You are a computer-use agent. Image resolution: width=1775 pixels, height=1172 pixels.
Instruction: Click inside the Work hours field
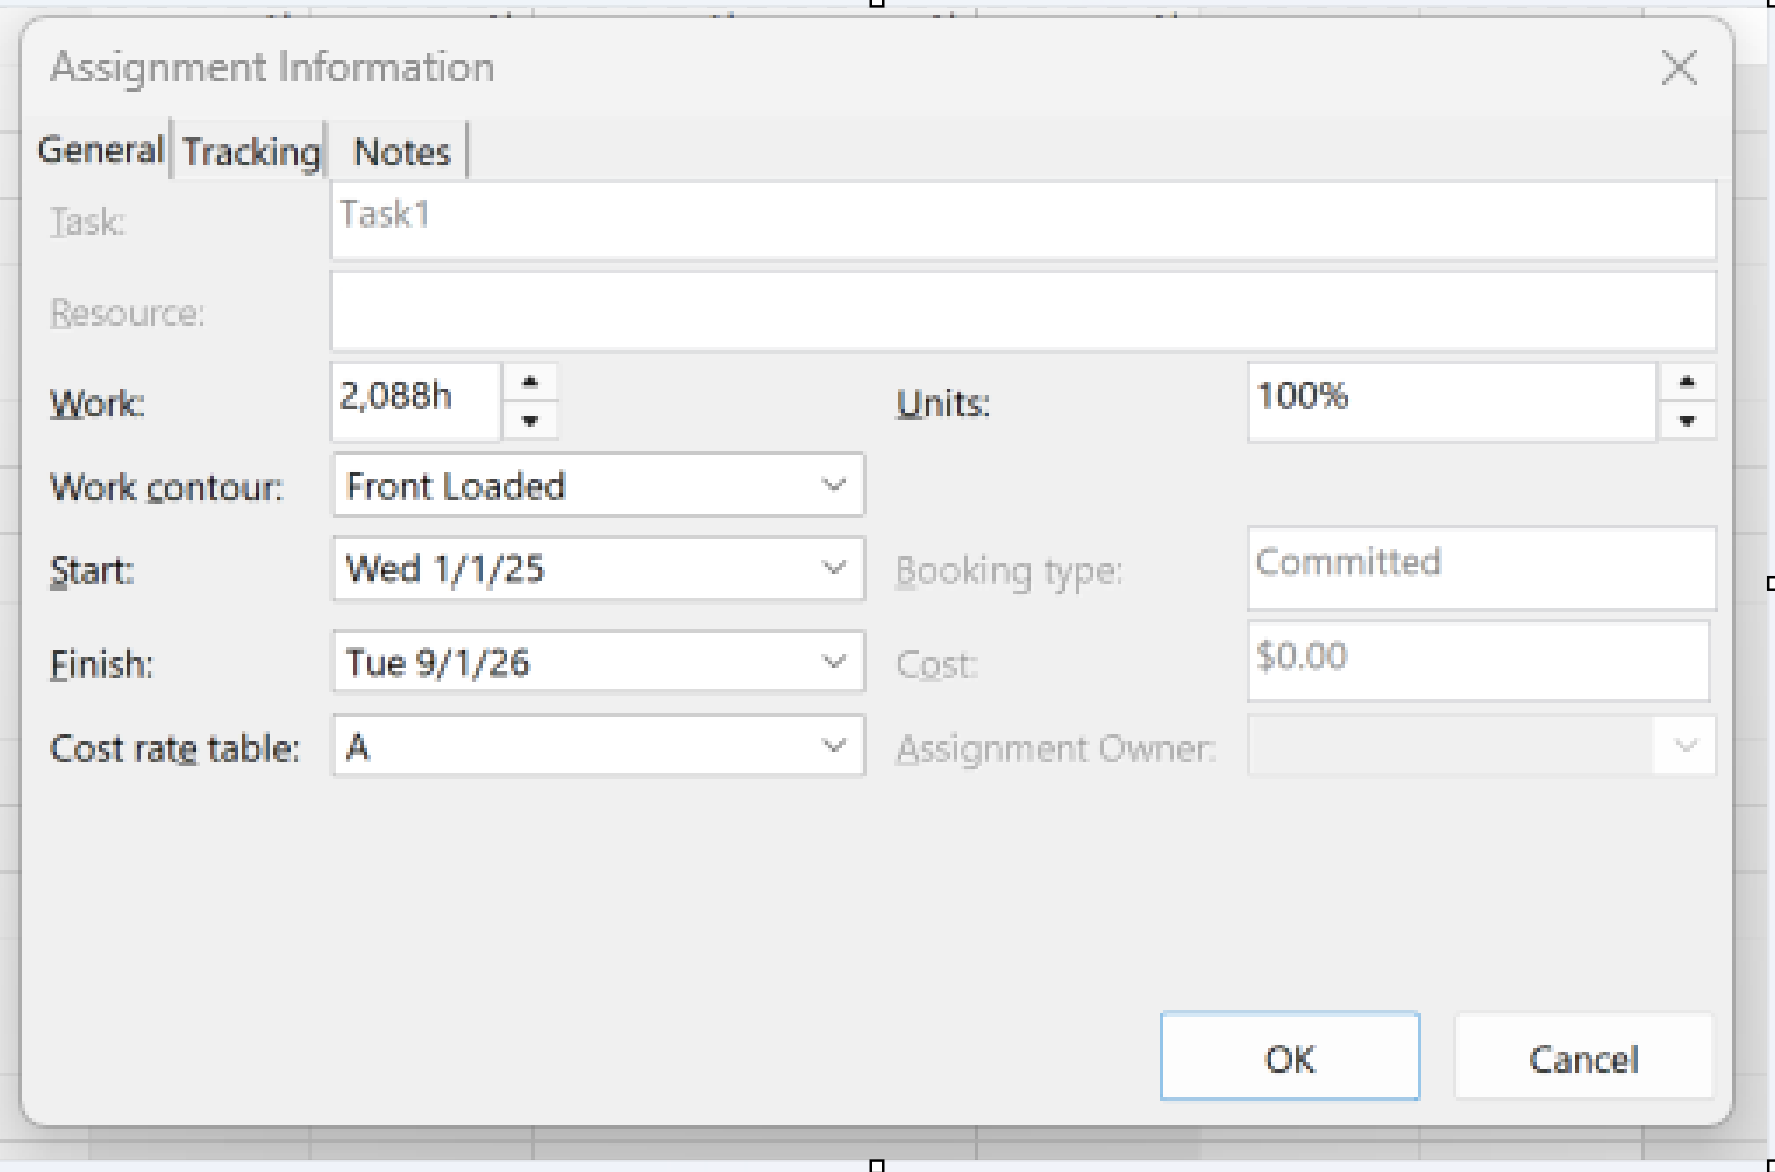(x=415, y=401)
